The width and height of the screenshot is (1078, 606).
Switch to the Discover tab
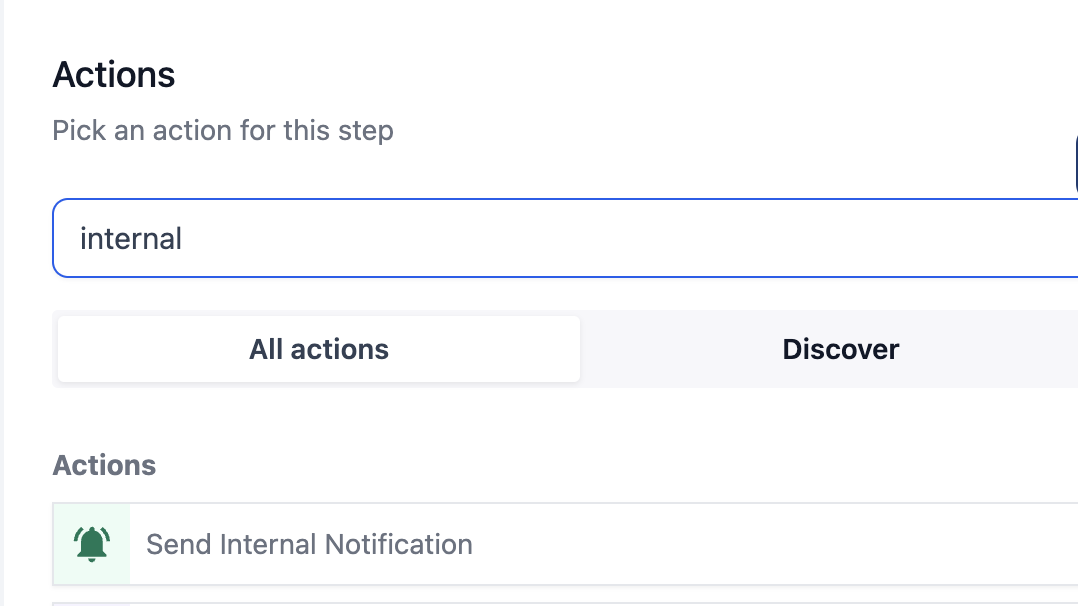point(840,349)
